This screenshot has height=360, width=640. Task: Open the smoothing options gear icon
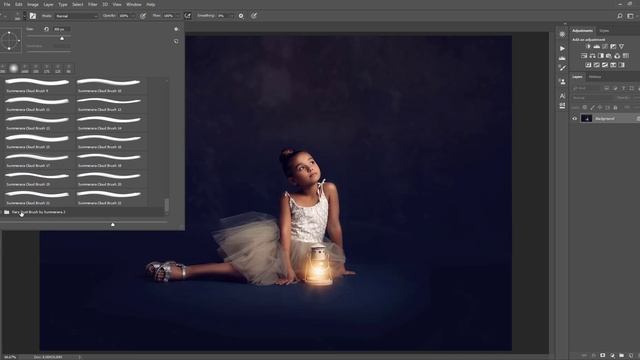[241, 16]
